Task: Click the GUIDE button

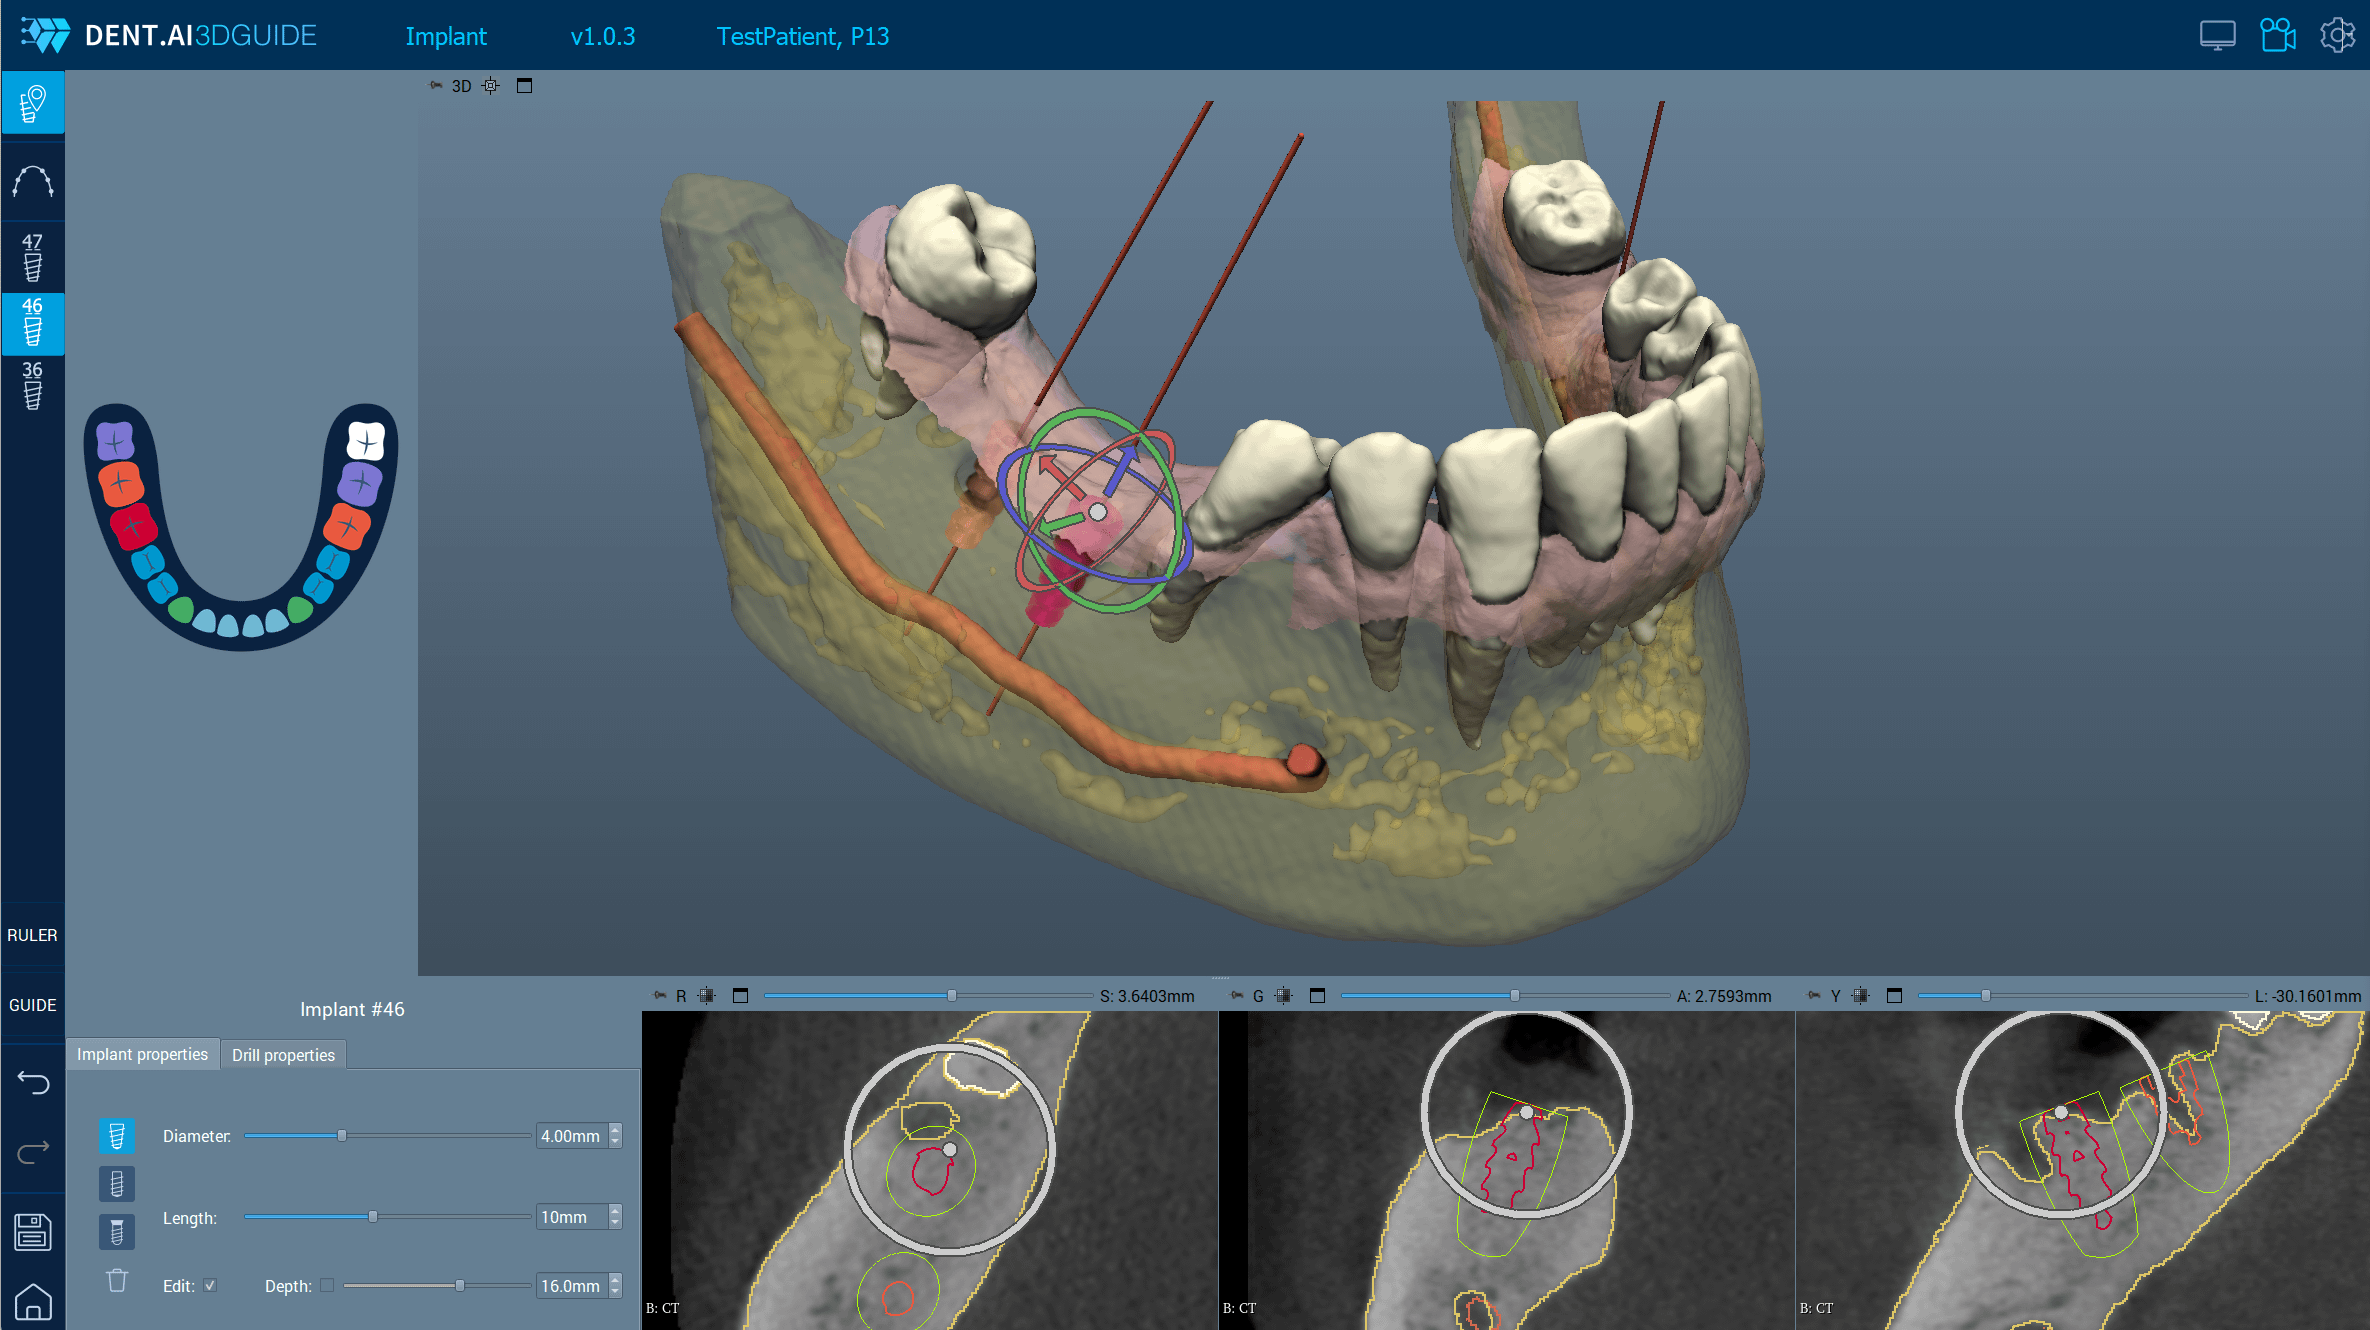Action: tap(32, 1005)
